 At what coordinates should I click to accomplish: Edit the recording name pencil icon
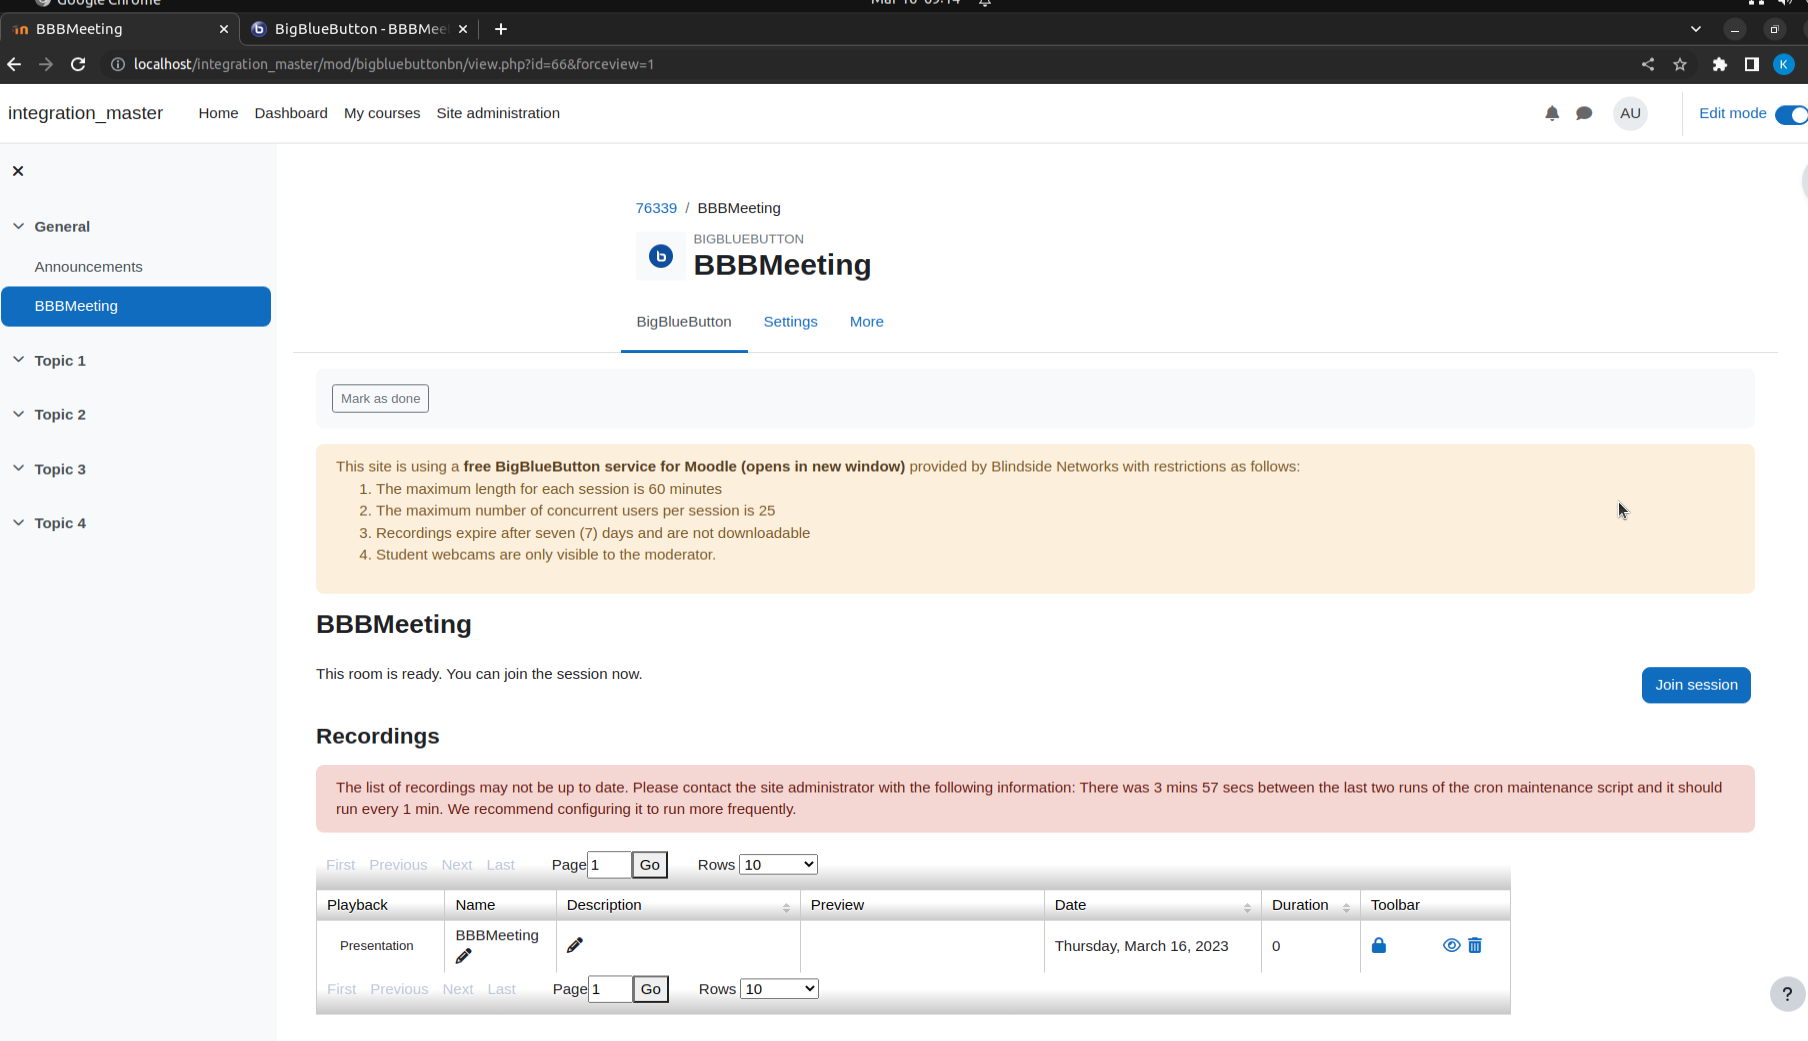[x=463, y=957]
